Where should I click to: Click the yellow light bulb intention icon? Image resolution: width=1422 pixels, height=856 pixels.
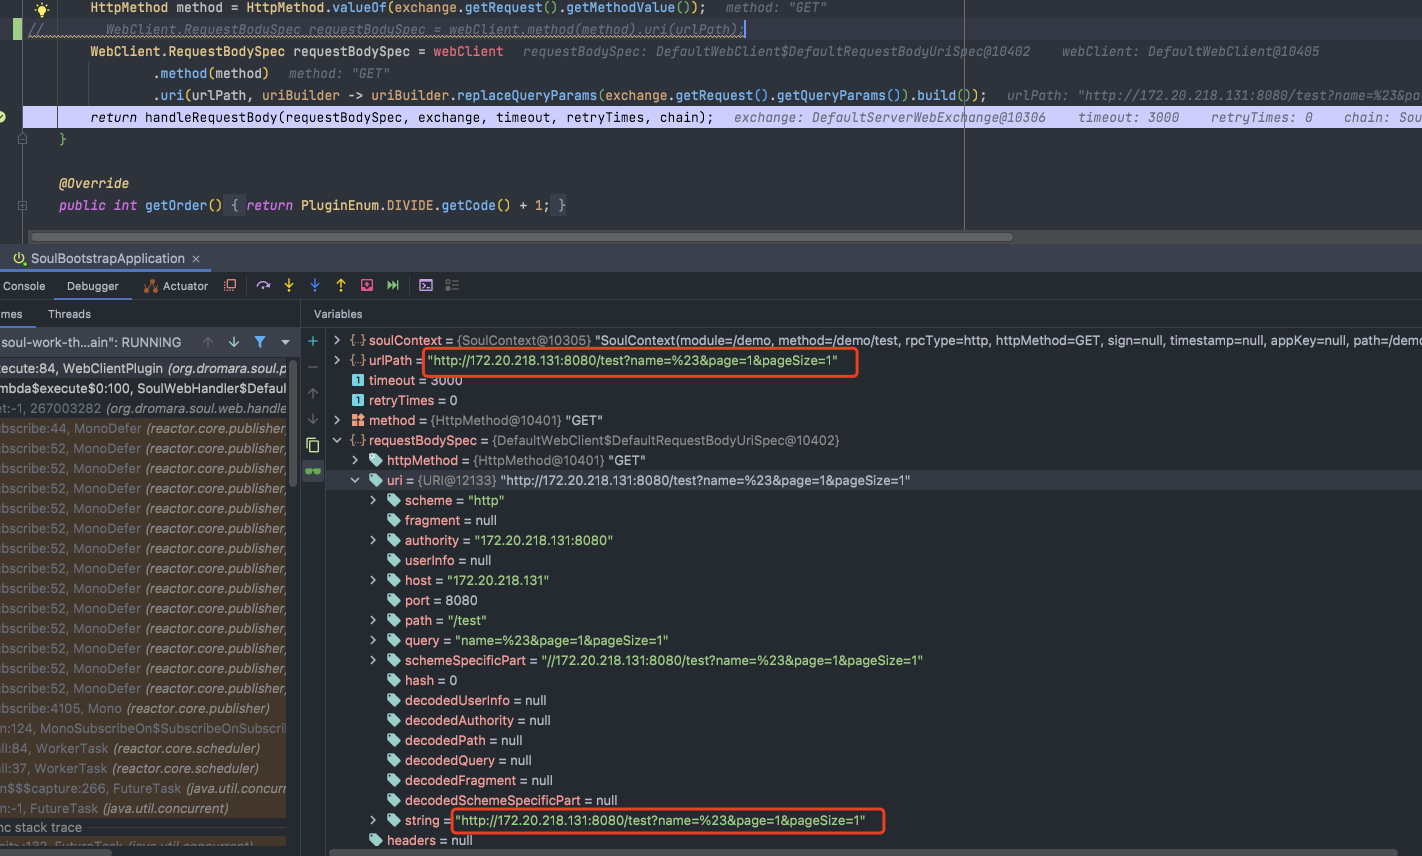pos(41,9)
